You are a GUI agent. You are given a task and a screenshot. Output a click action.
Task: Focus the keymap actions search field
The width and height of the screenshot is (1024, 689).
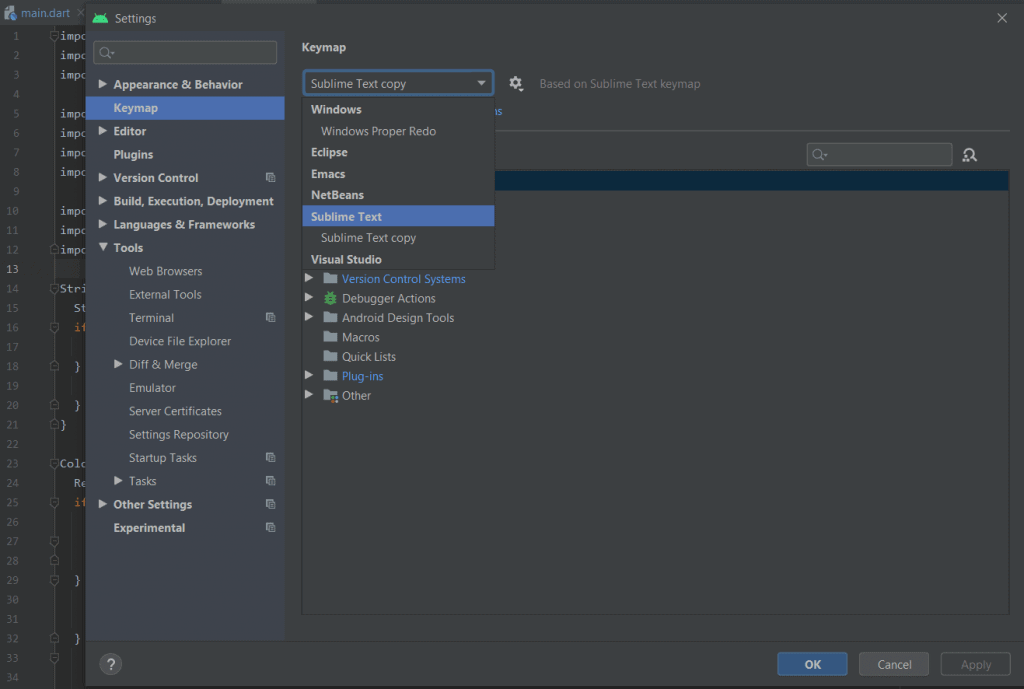879,155
